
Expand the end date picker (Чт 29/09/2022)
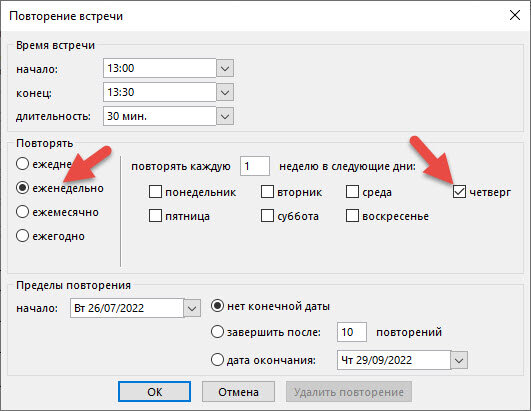pos(459,360)
